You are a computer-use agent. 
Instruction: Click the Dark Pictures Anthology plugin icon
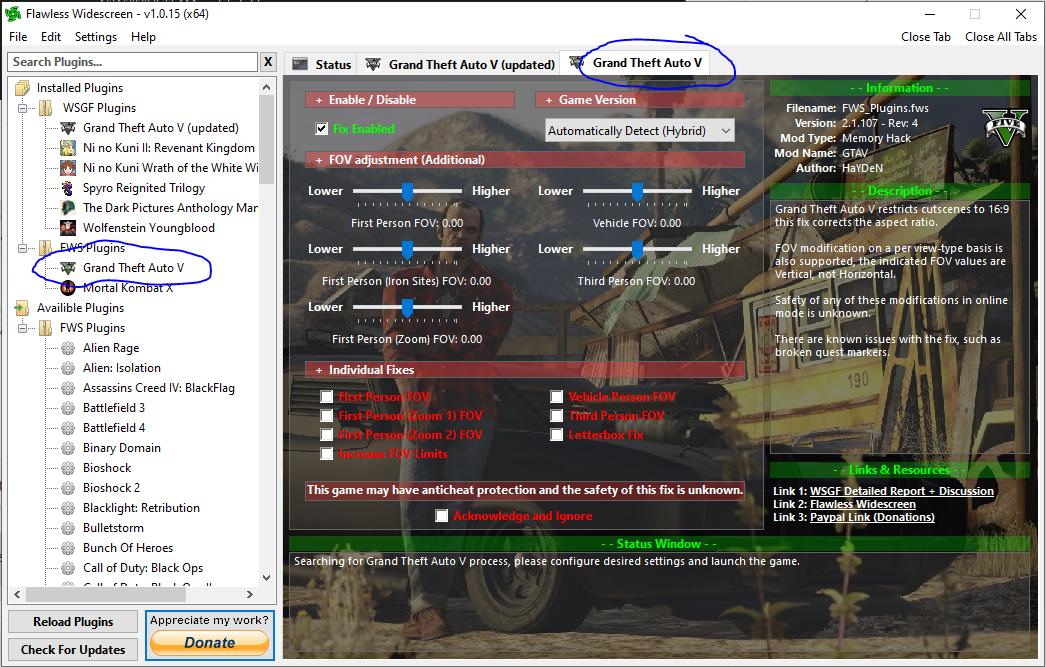pyautogui.click(x=68, y=208)
